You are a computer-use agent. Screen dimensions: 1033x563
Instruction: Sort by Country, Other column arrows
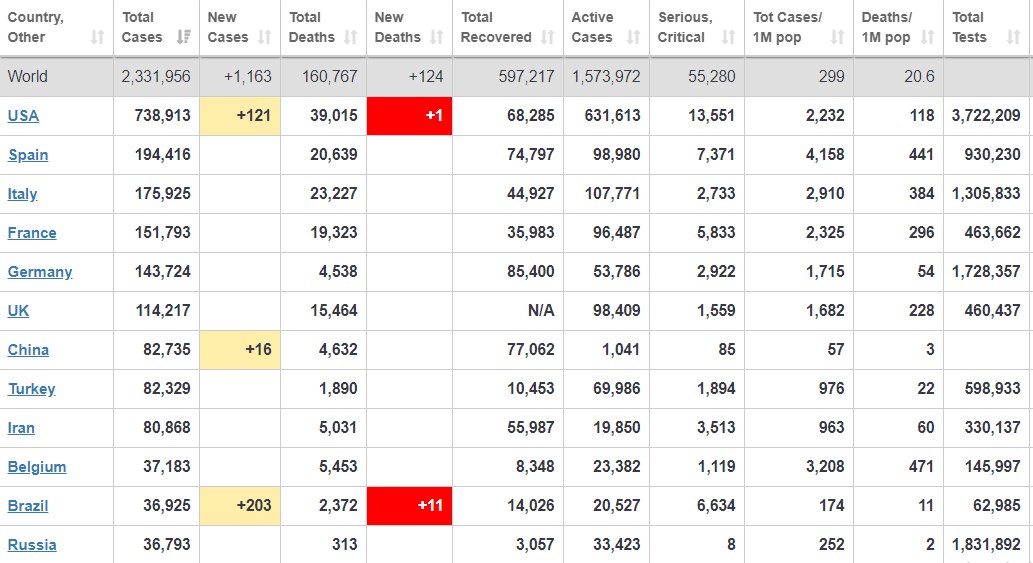click(97, 37)
